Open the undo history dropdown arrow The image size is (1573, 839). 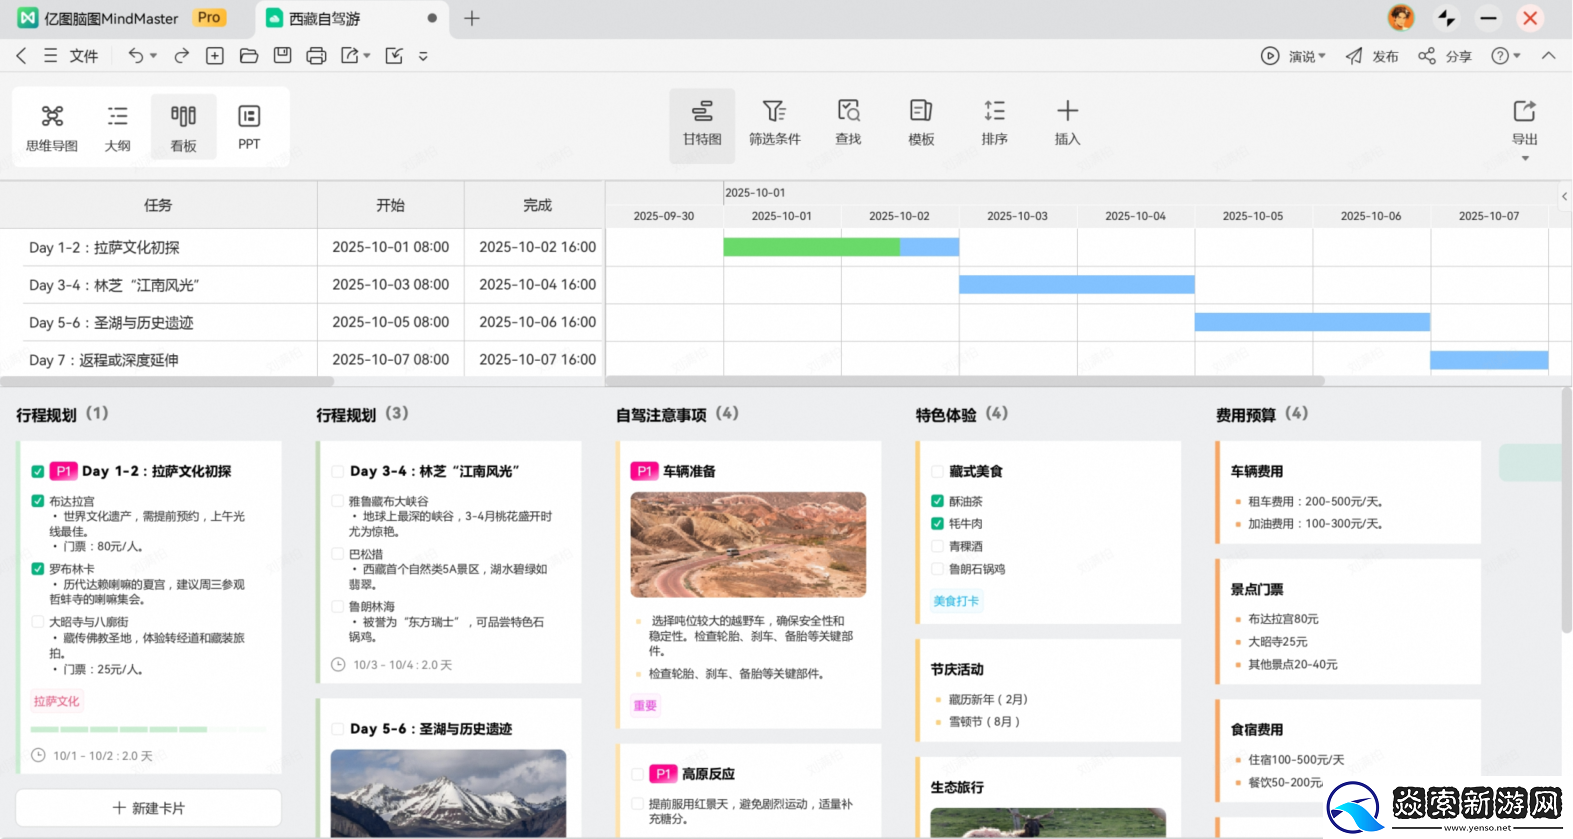154,56
